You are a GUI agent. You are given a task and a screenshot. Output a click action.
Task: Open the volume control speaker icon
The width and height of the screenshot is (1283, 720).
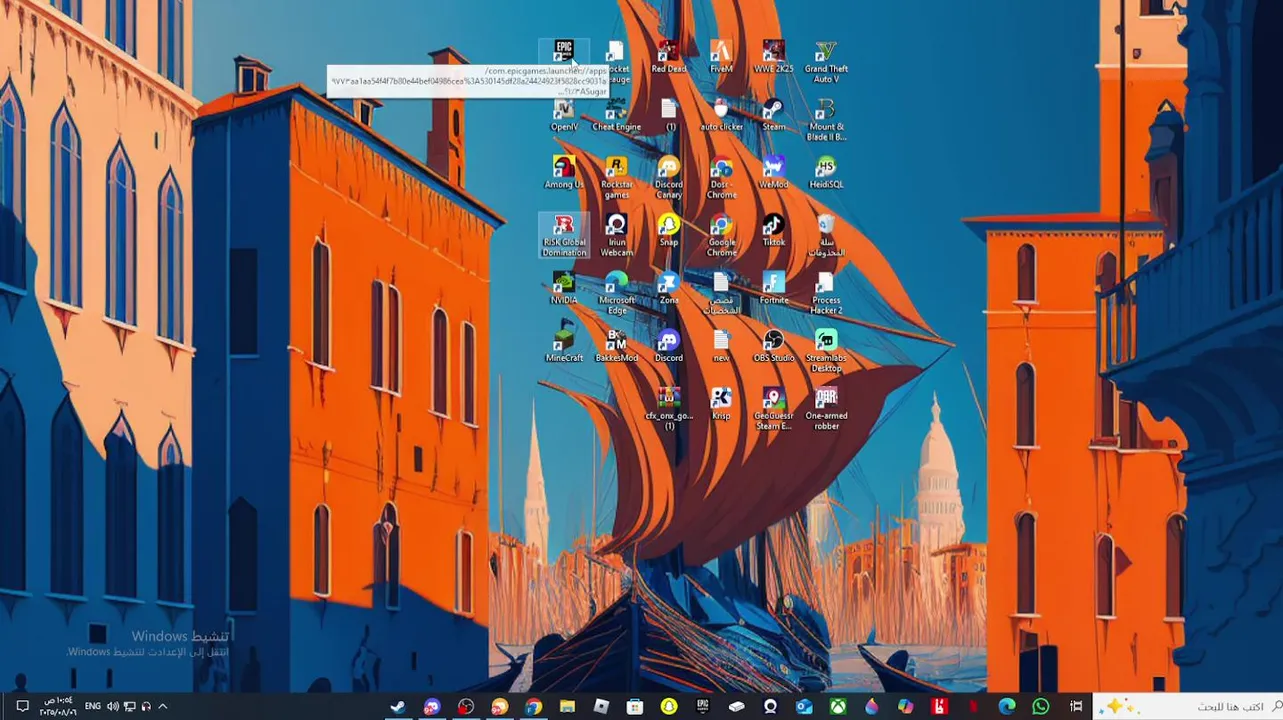click(x=112, y=706)
